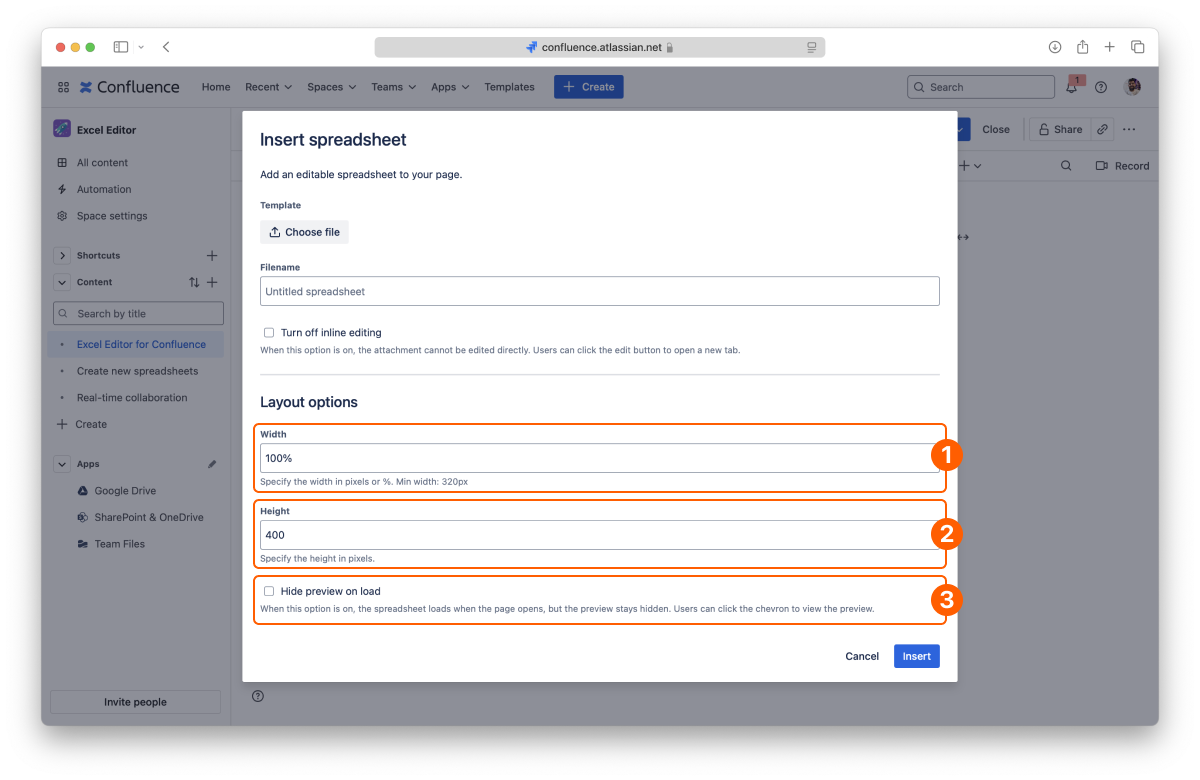Add a shortcut with the plus icon

point(212,255)
